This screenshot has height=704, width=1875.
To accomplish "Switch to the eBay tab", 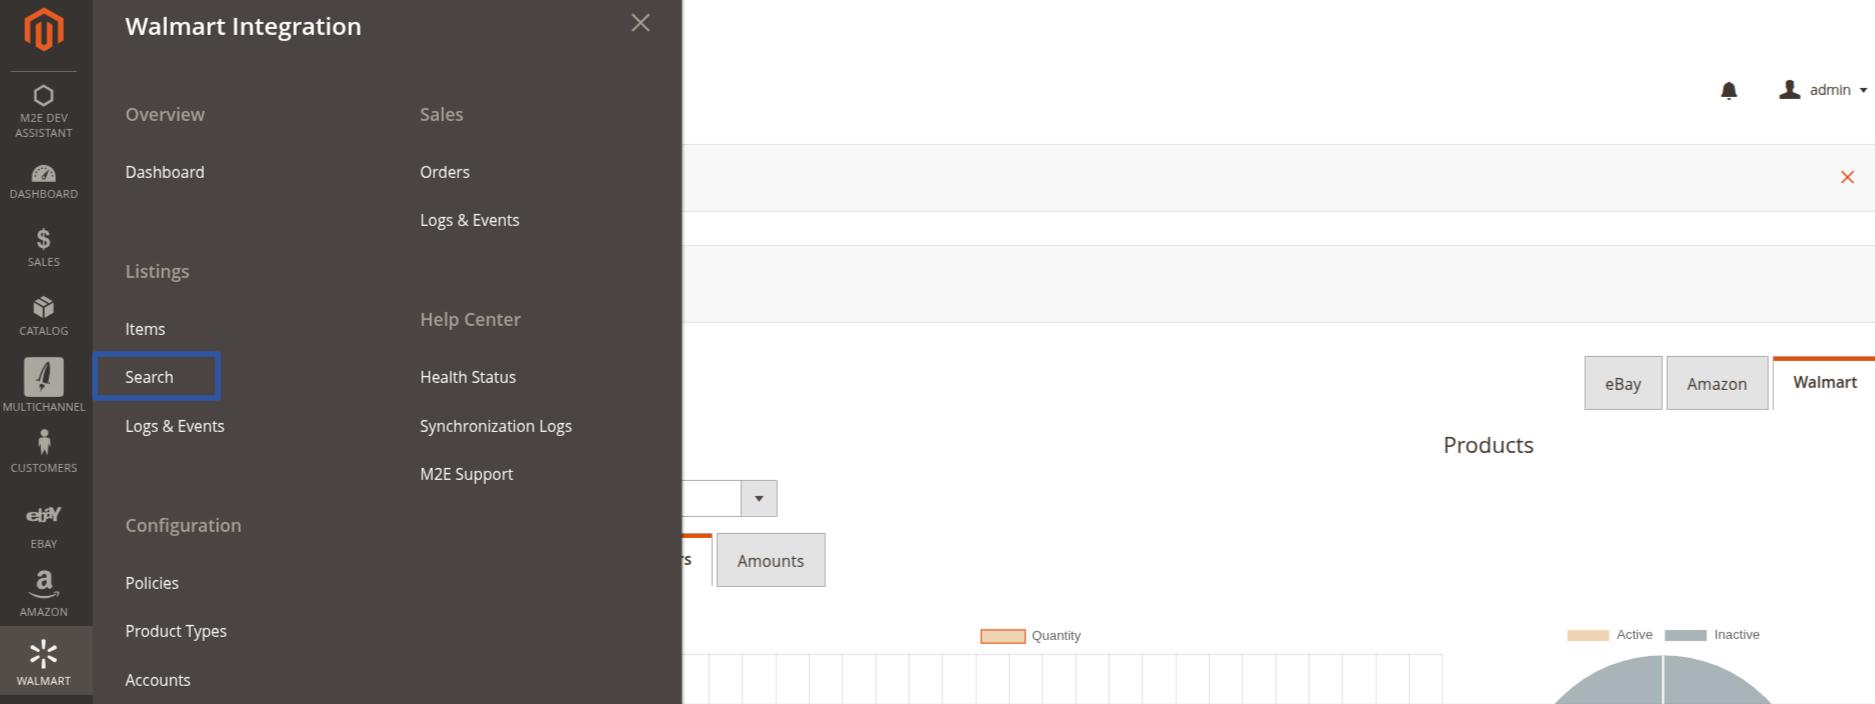I will 1622,384.
